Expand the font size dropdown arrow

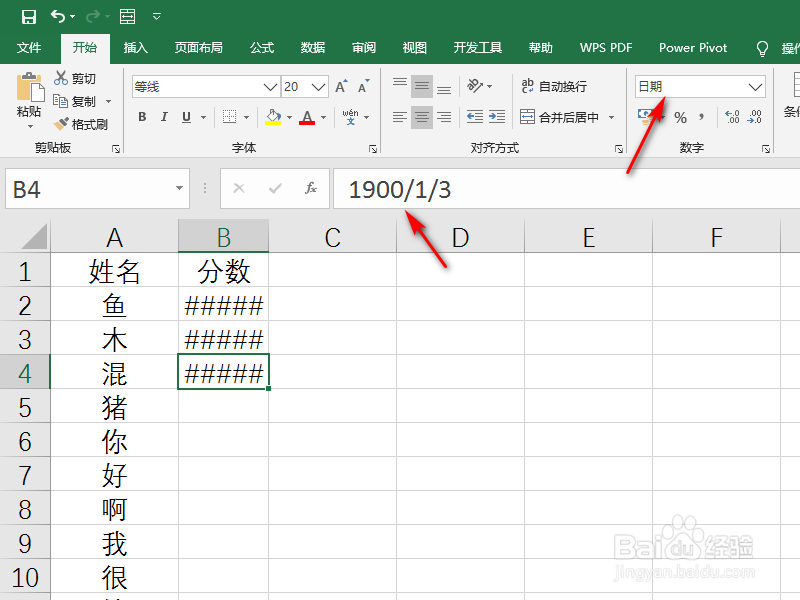[318, 87]
